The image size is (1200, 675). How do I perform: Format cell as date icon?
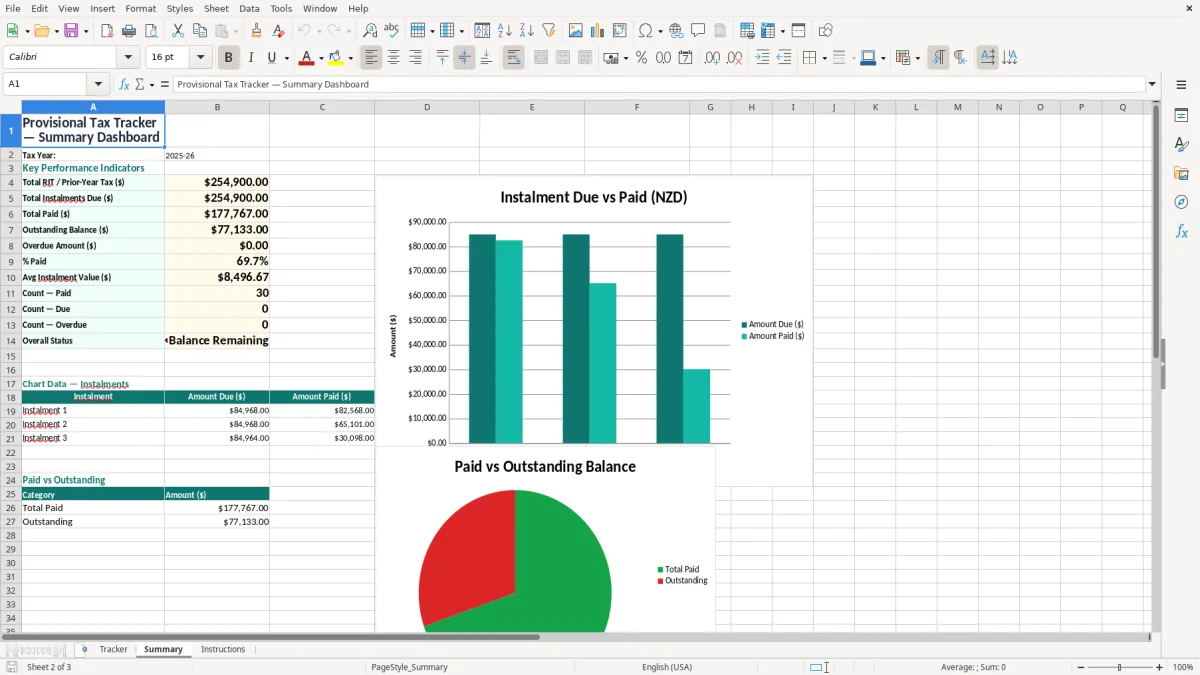click(x=686, y=58)
